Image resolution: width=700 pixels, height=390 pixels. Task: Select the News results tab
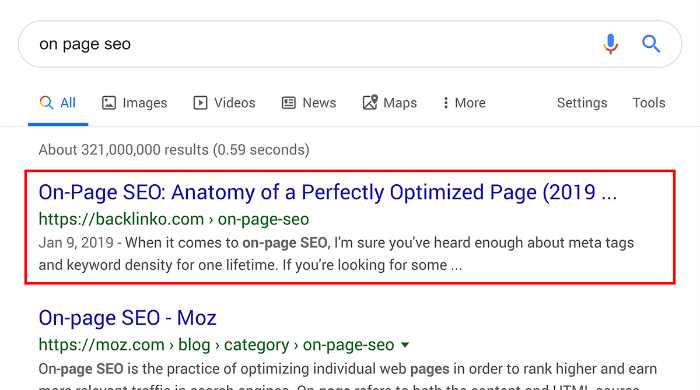click(x=308, y=103)
